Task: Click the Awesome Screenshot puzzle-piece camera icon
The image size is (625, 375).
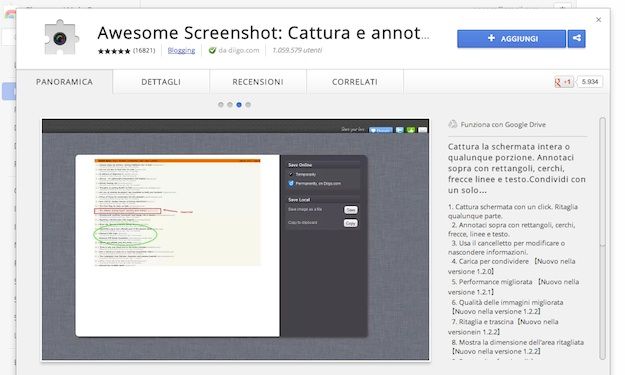Action: 61,37
